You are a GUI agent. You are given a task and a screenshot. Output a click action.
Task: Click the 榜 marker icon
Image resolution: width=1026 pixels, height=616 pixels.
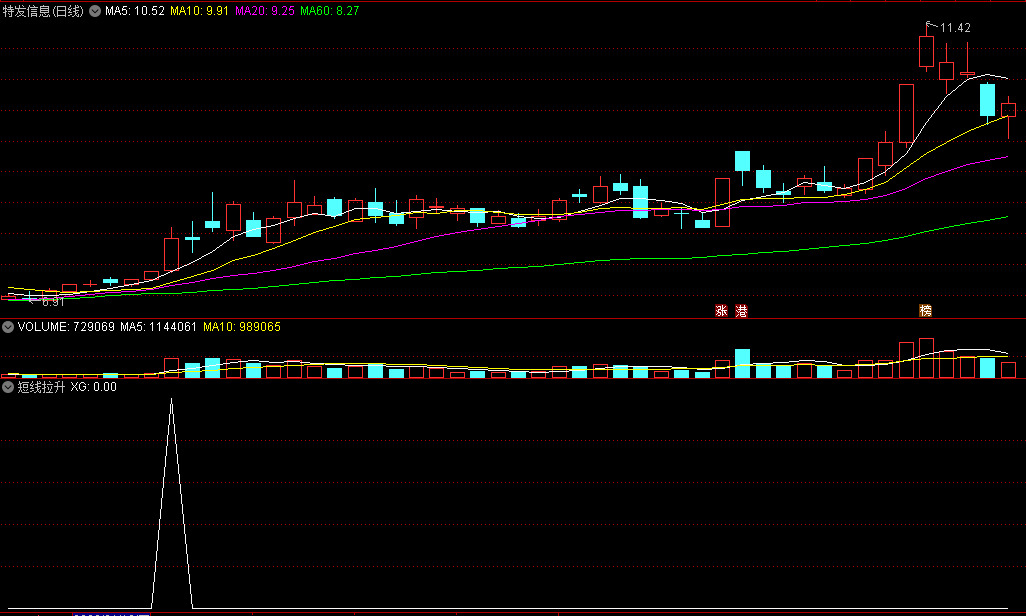pos(926,311)
